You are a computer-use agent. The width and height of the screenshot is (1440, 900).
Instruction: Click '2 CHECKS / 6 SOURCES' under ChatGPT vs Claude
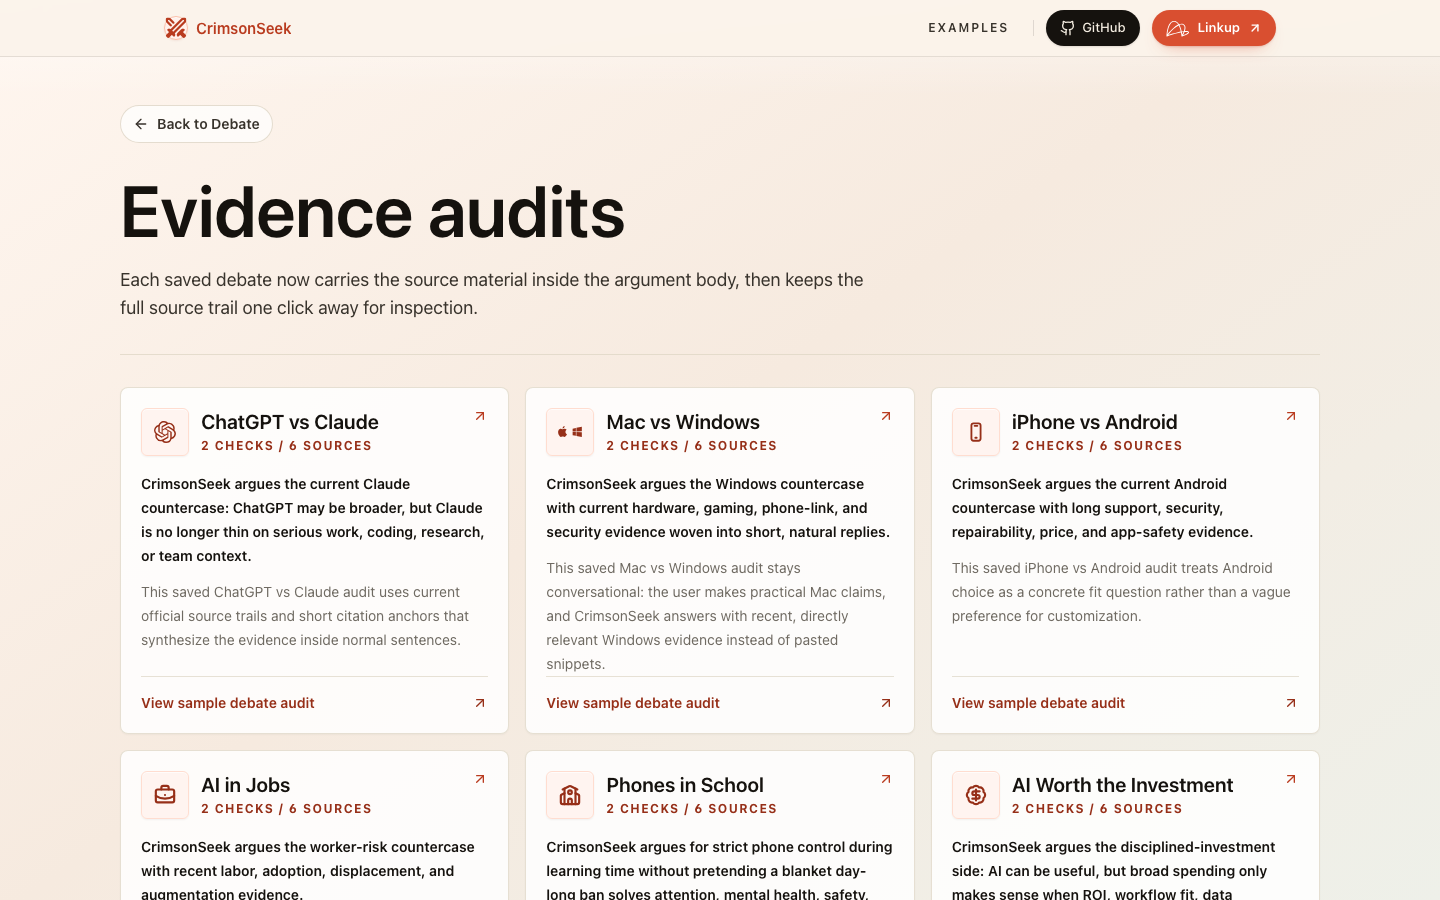point(287,446)
